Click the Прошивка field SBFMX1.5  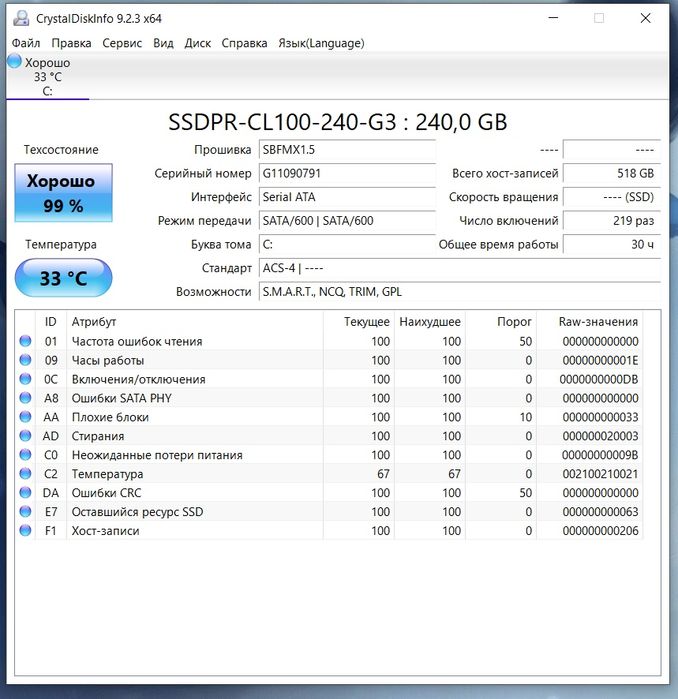point(347,149)
